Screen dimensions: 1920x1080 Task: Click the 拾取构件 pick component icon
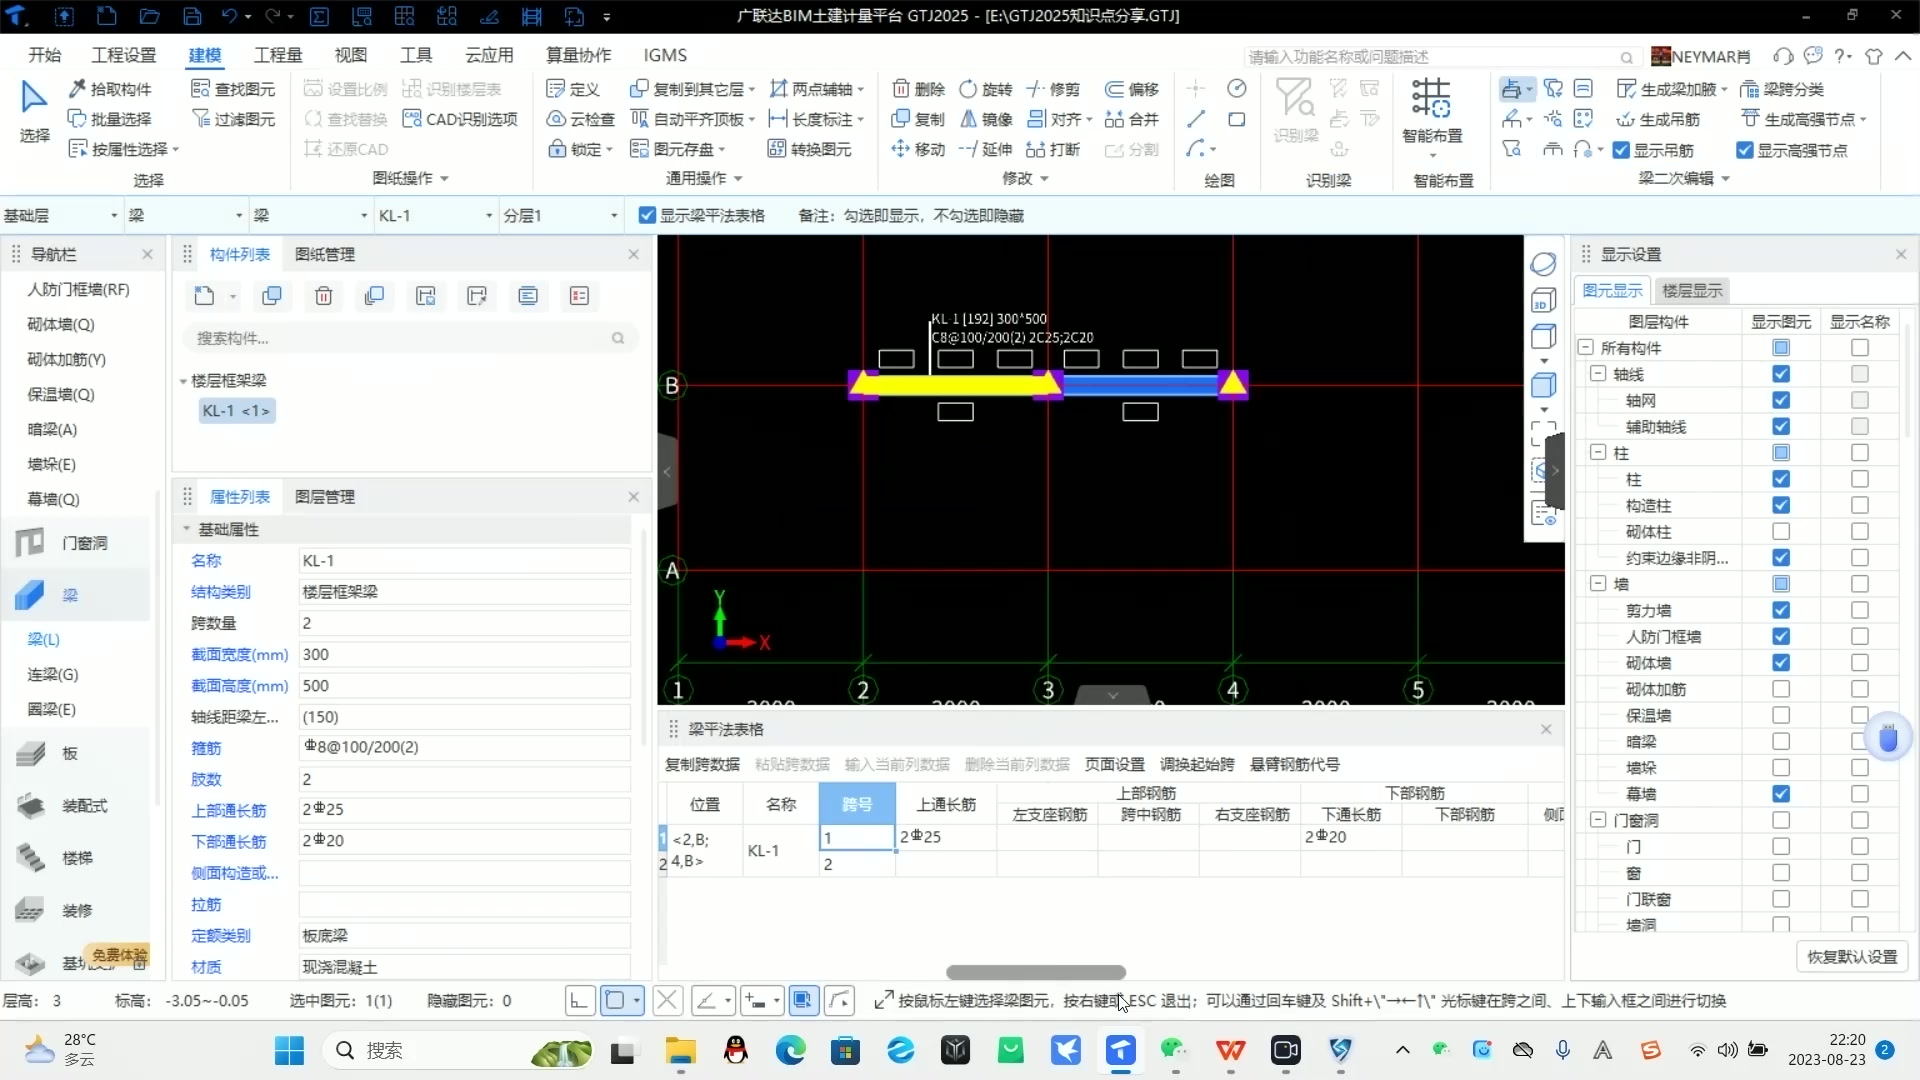click(77, 89)
